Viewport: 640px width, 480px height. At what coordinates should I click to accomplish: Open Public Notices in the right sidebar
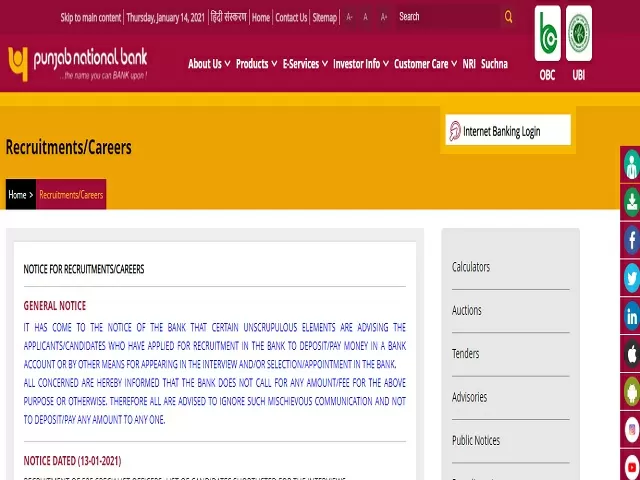[476, 440]
